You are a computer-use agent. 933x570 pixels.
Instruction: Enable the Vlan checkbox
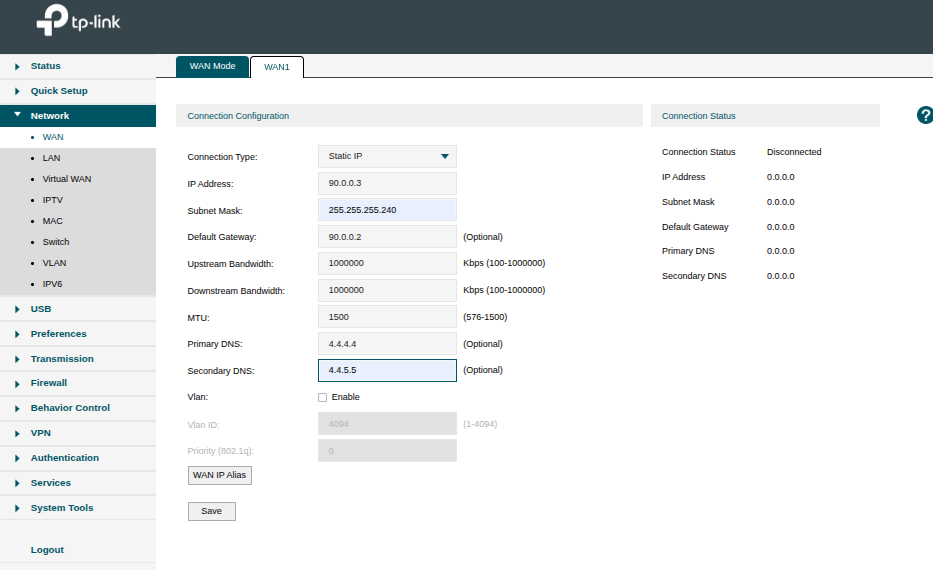[x=323, y=397]
